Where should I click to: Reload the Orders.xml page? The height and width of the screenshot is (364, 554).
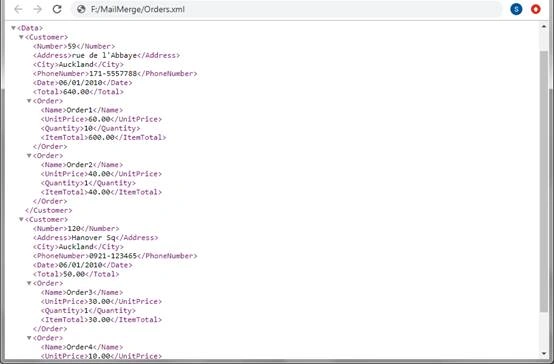point(57,9)
